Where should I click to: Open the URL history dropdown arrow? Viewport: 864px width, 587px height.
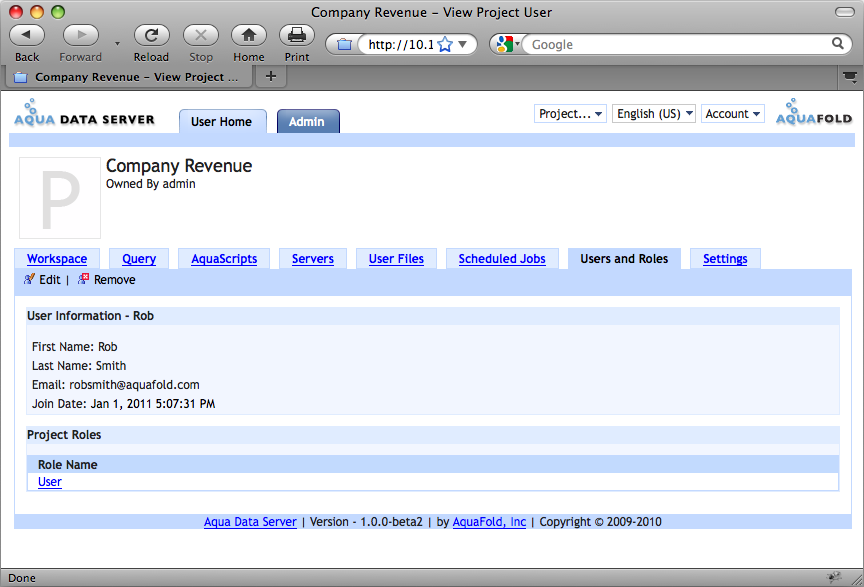pyautogui.click(x=463, y=44)
